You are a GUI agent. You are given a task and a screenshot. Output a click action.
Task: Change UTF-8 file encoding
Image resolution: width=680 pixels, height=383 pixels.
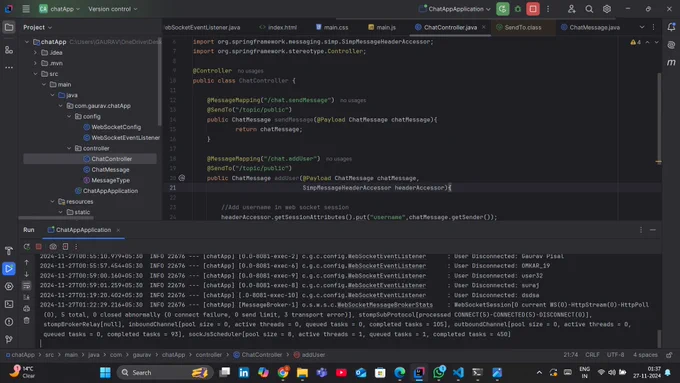pyautogui.click(x=615, y=355)
